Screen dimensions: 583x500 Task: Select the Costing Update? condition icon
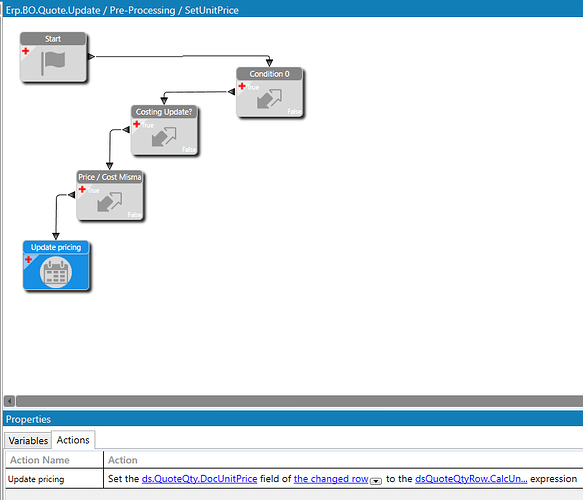[x=164, y=137]
